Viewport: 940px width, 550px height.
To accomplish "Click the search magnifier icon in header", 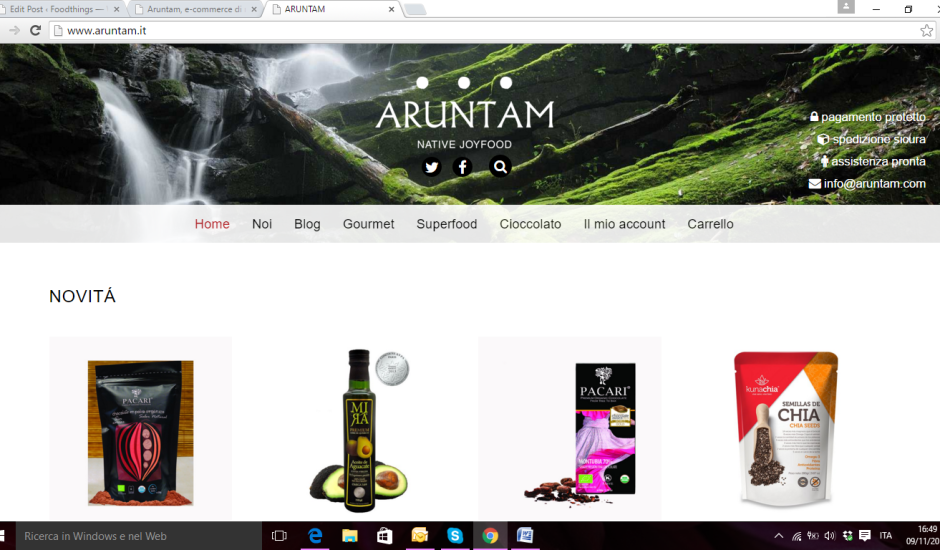I will click(500, 166).
